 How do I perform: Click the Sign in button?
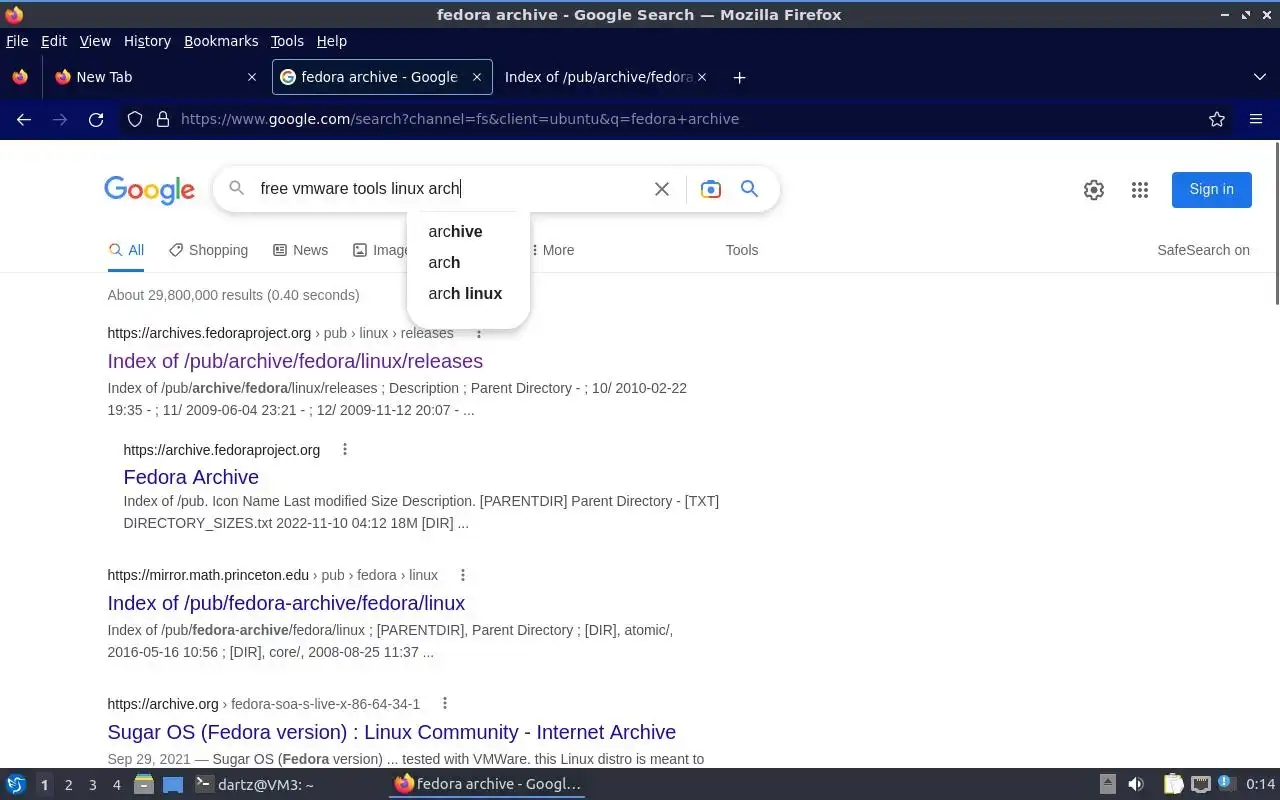click(1212, 189)
